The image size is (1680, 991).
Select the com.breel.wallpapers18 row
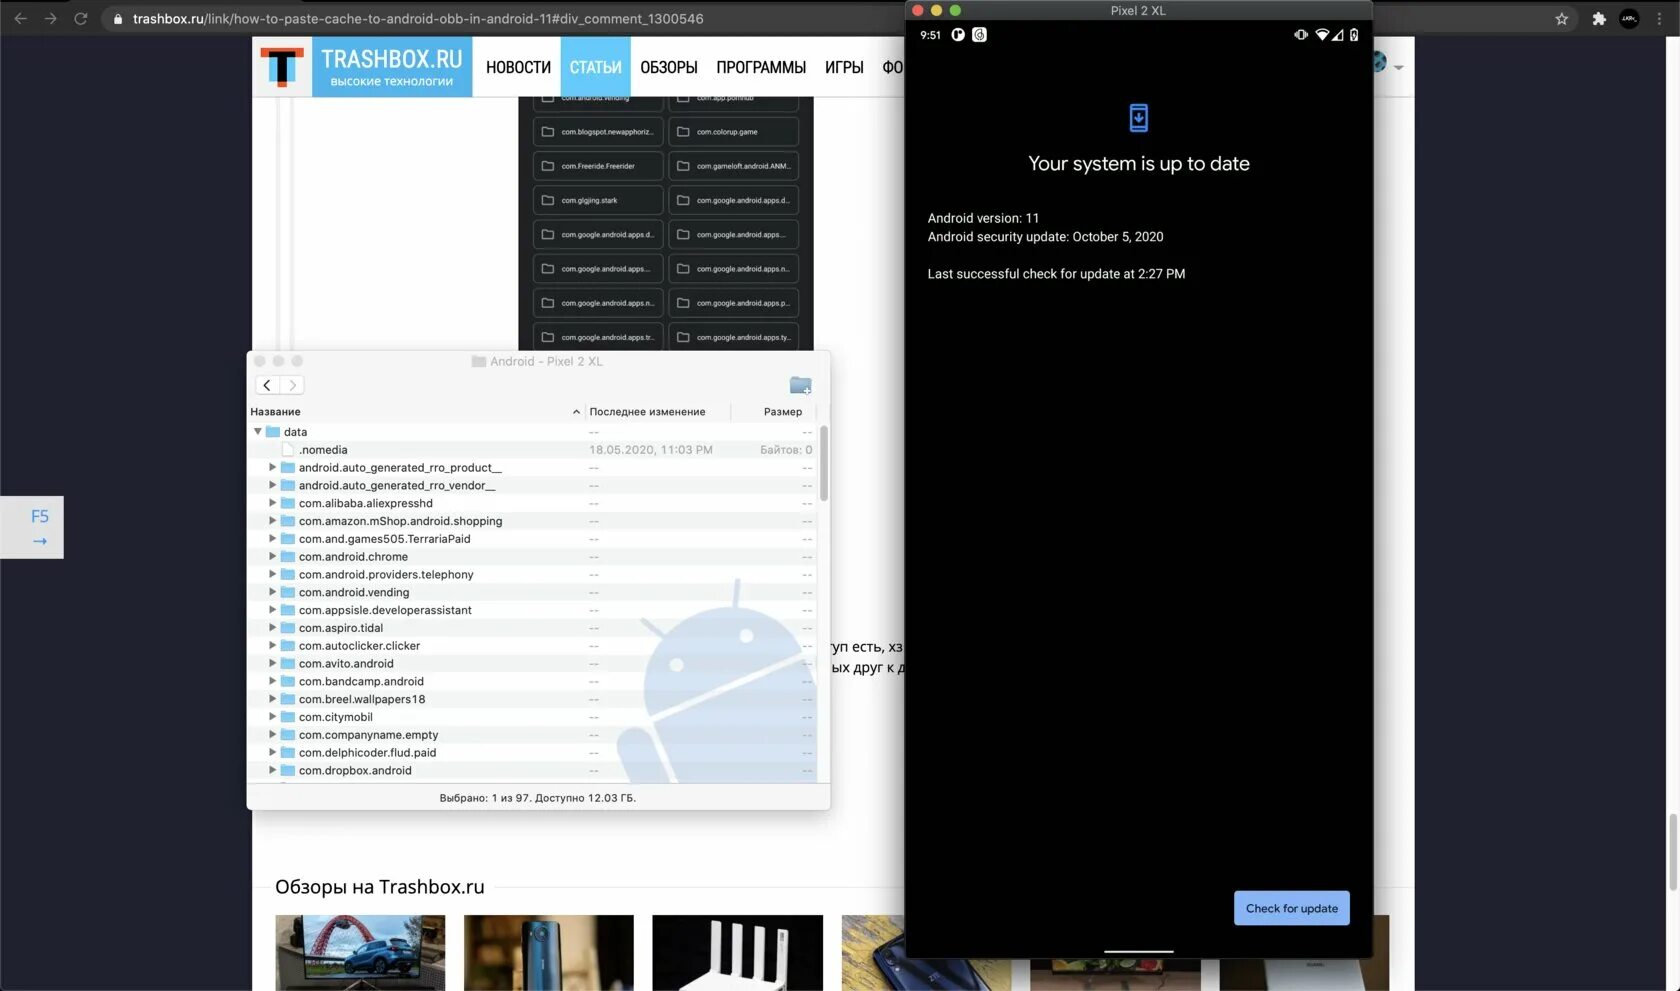point(532,699)
